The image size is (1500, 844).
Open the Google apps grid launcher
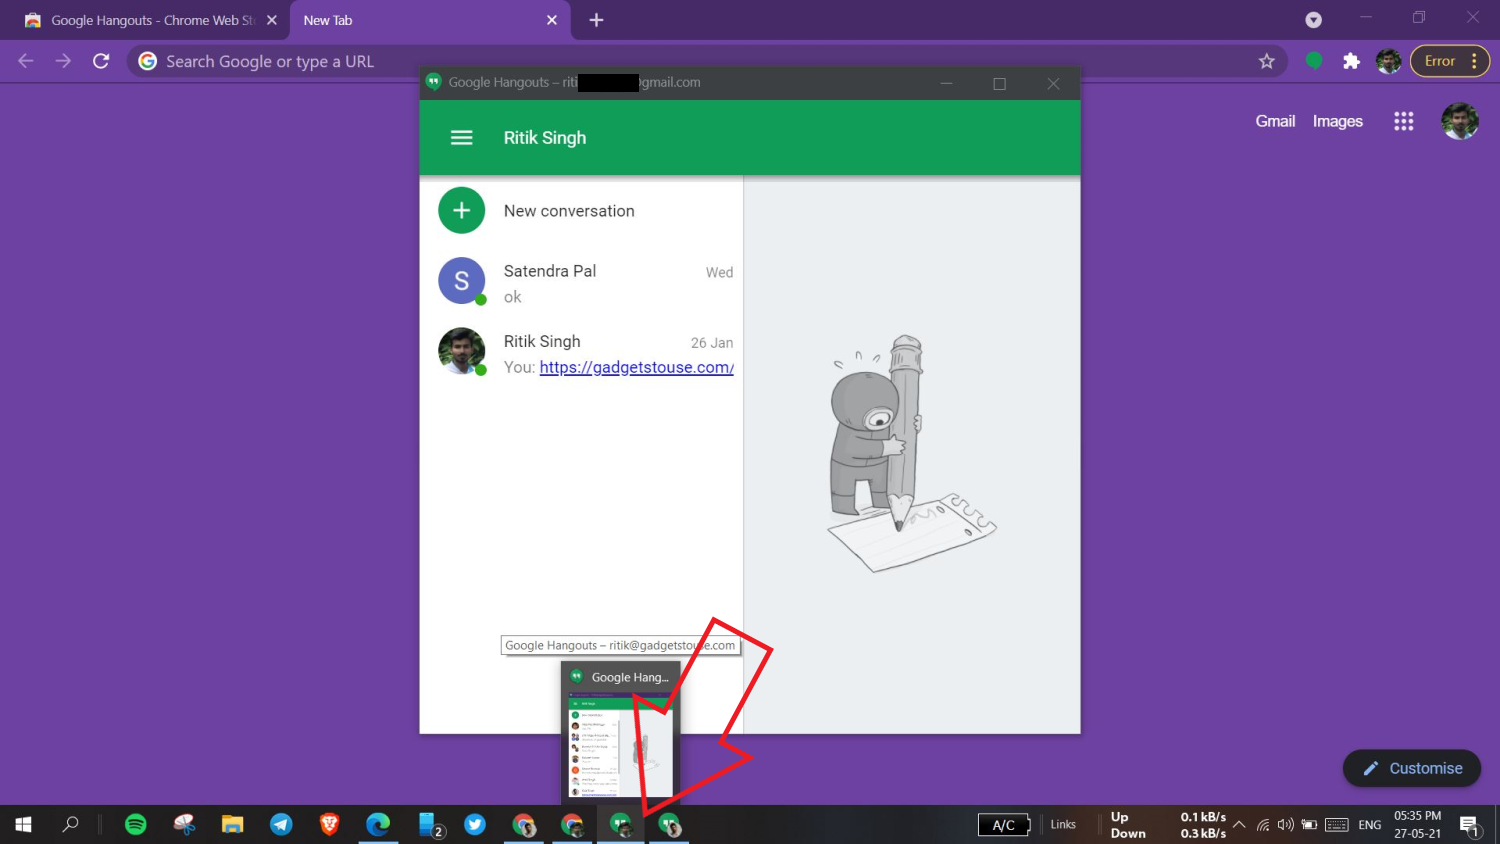pos(1404,121)
